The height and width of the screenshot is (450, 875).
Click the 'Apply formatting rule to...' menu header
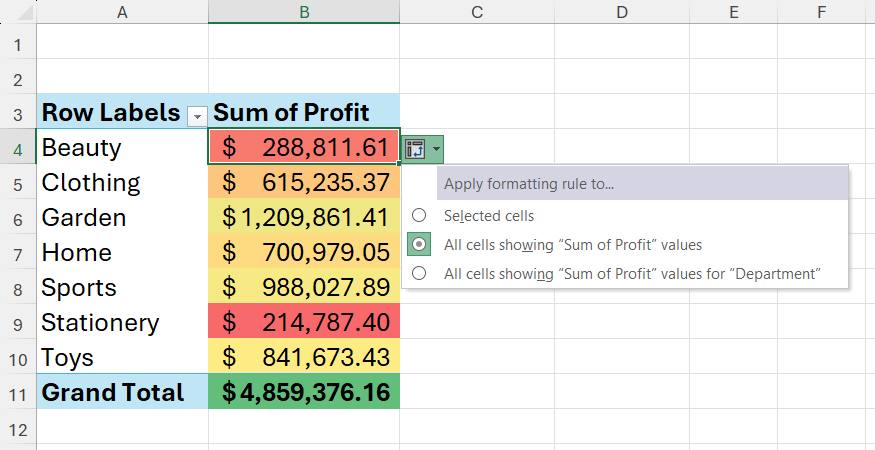tap(642, 183)
